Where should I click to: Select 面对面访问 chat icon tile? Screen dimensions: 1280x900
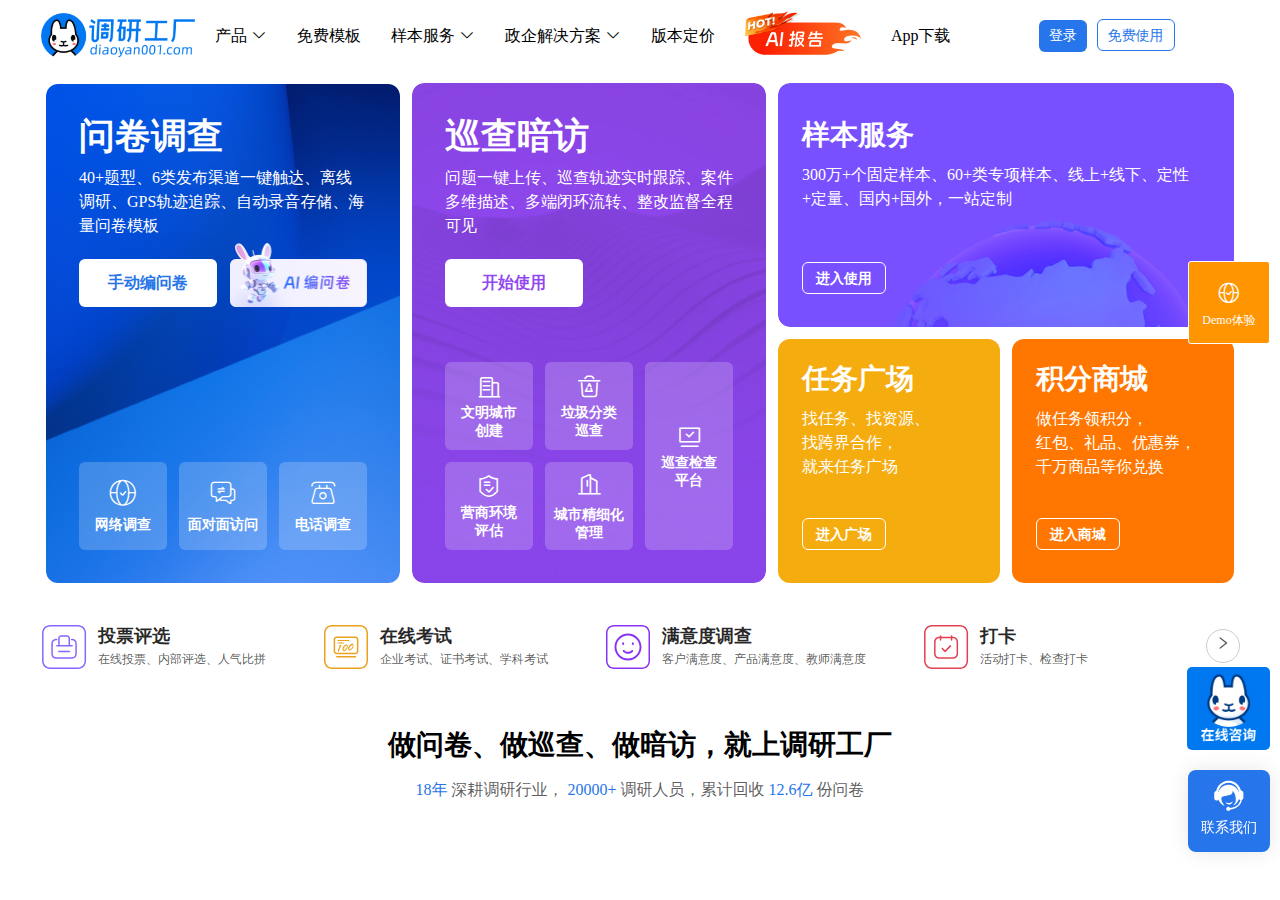click(223, 506)
